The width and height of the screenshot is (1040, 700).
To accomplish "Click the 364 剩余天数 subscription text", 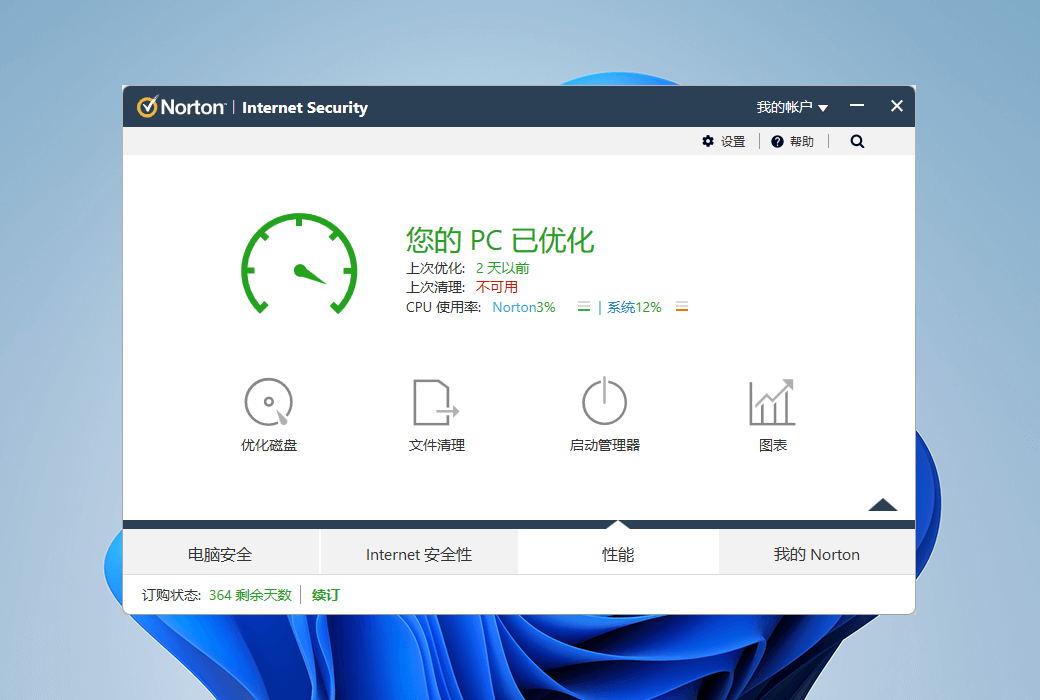I will [x=250, y=595].
